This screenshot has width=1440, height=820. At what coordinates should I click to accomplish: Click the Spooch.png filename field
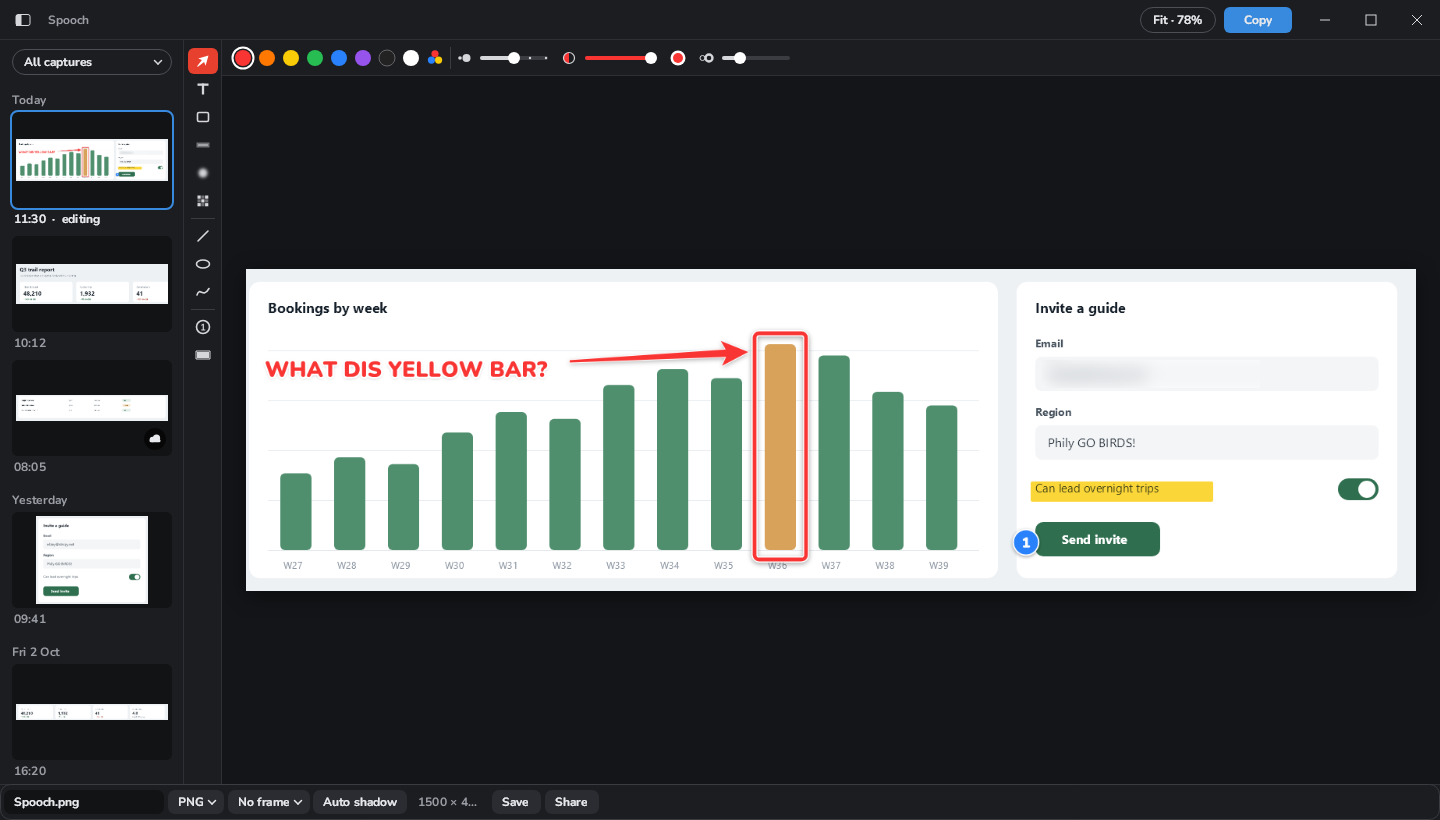pos(84,802)
